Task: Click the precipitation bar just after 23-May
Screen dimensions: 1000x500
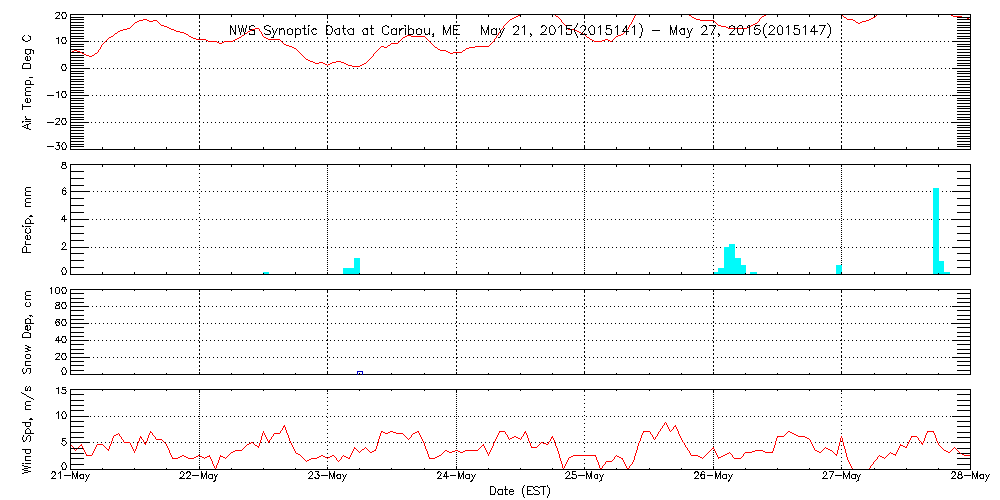Action: coord(356,265)
